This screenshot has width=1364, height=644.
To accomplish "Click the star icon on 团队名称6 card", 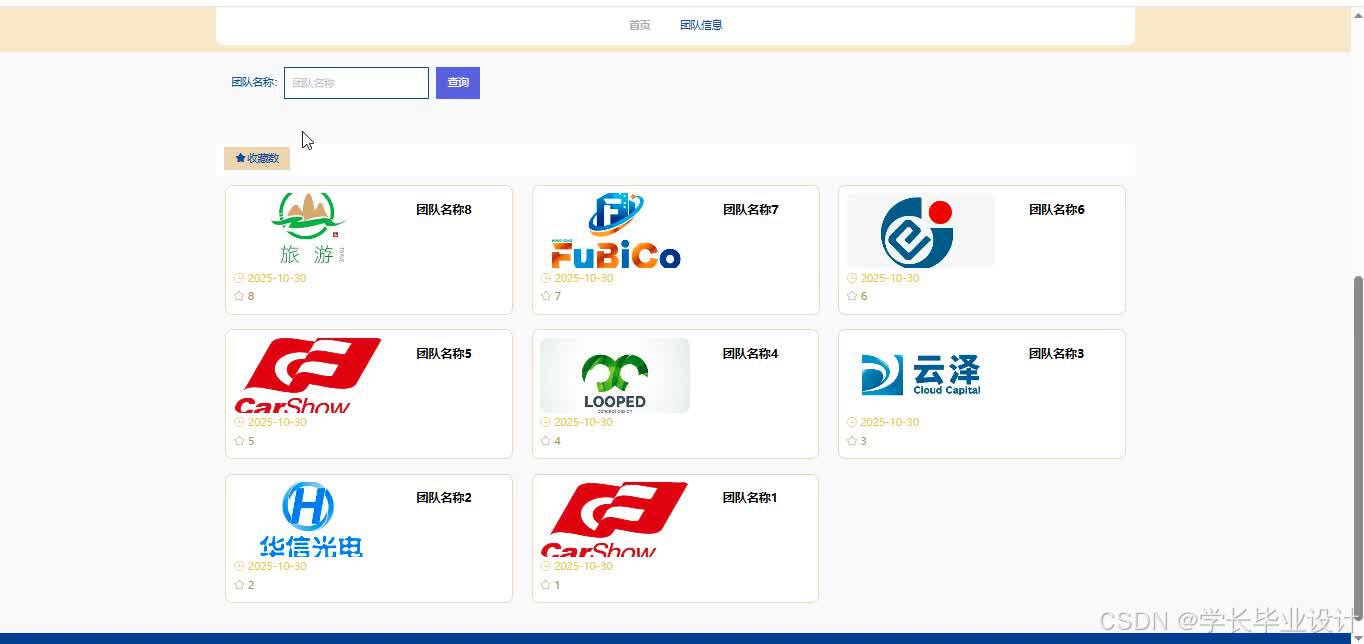I will tap(852, 296).
